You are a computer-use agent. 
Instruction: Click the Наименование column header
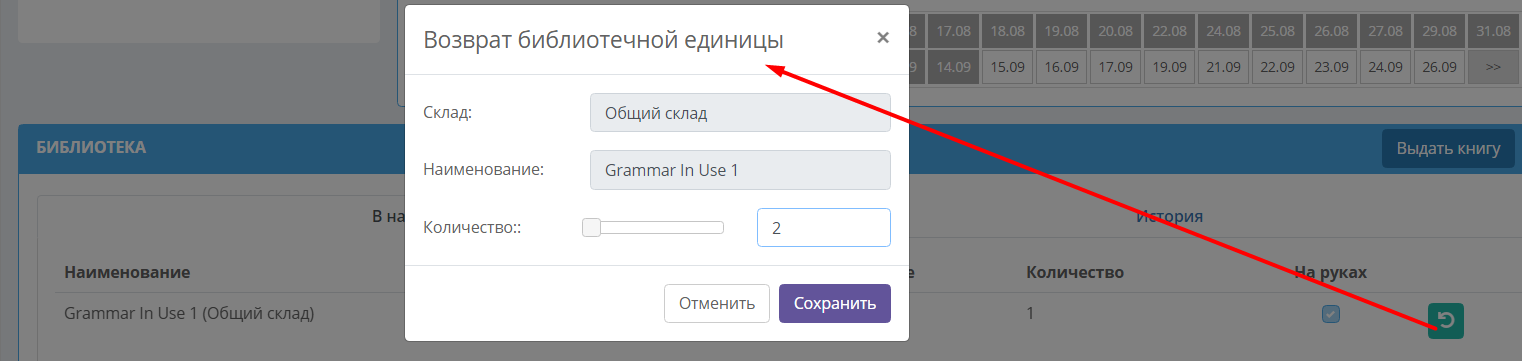[x=127, y=272]
